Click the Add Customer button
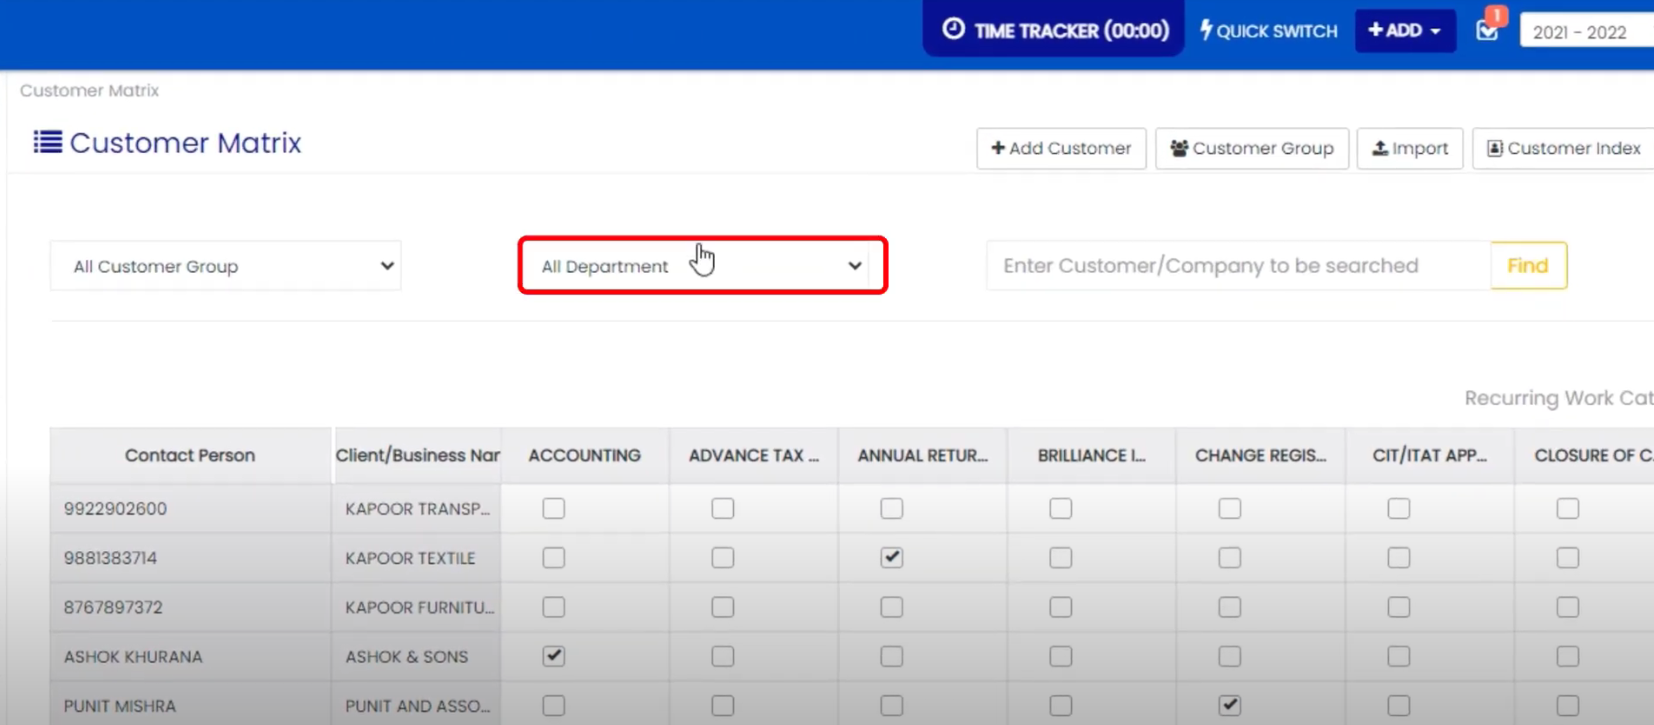 pyautogui.click(x=1061, y=148)
